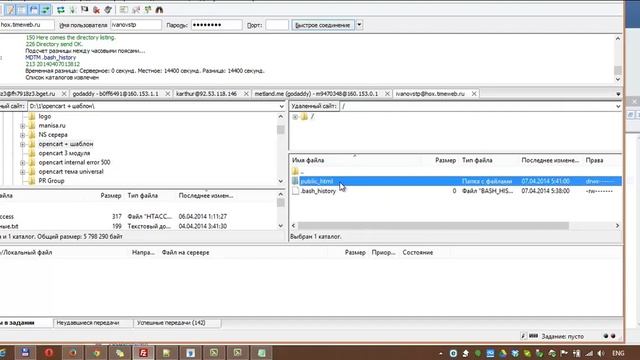Expand the opencart + шаблон folder node
This screenshot has width=640, height=360.
[x=23, y=144]
